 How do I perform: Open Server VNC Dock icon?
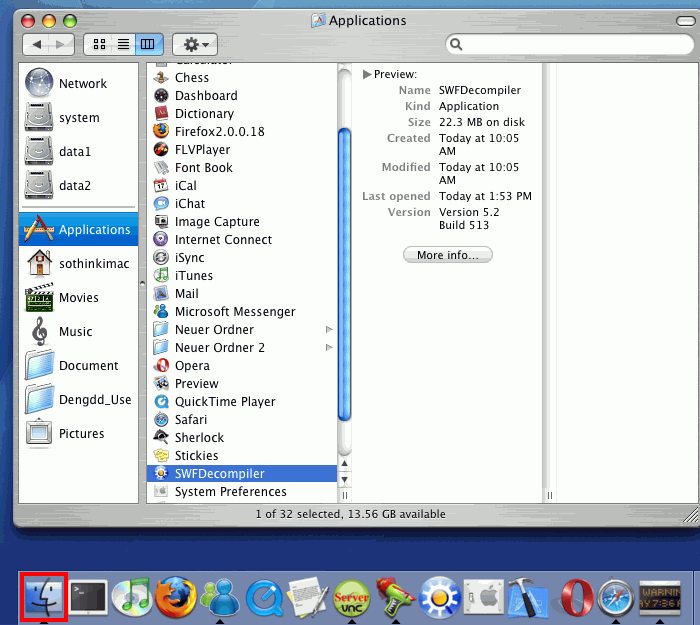coord(352,598)
